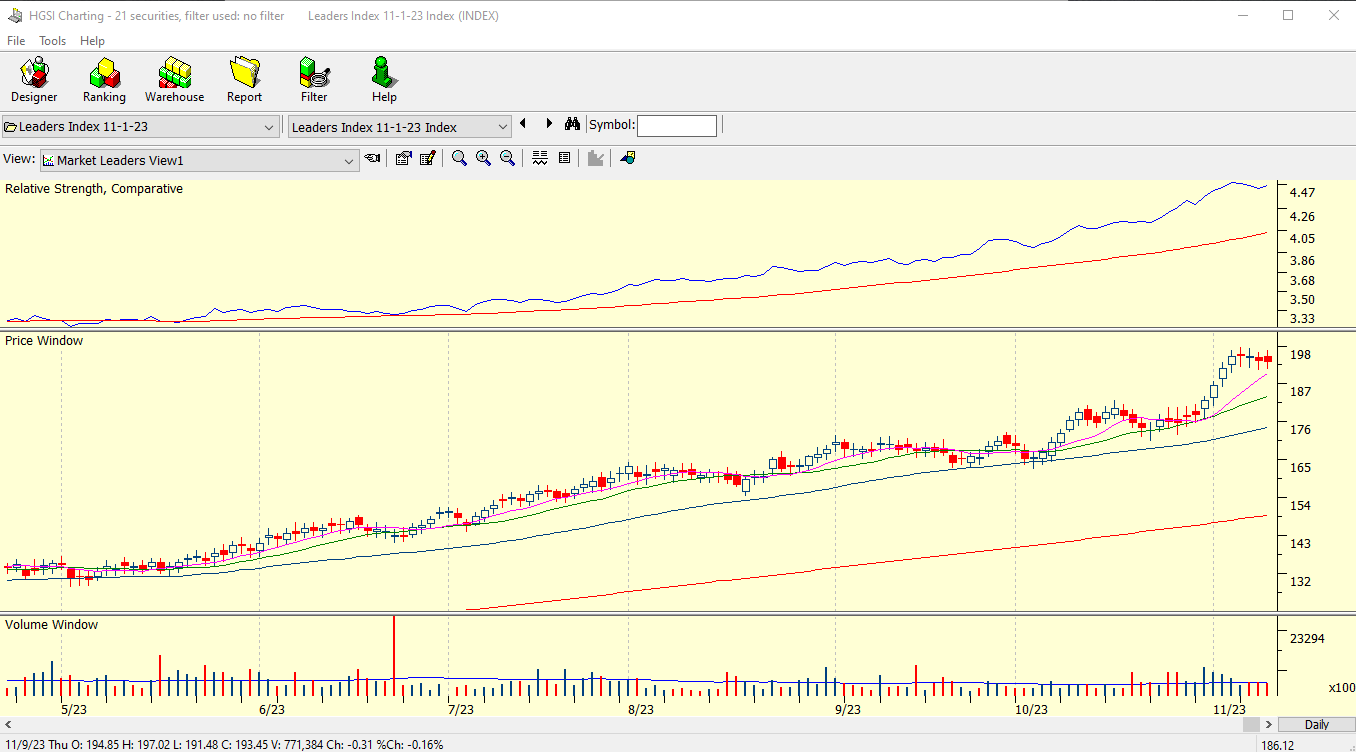Expand the Leaders Index 11-1-23 group dropdown
The height and width of the screenshot is (752, 1356).
[x=269, y=127]
